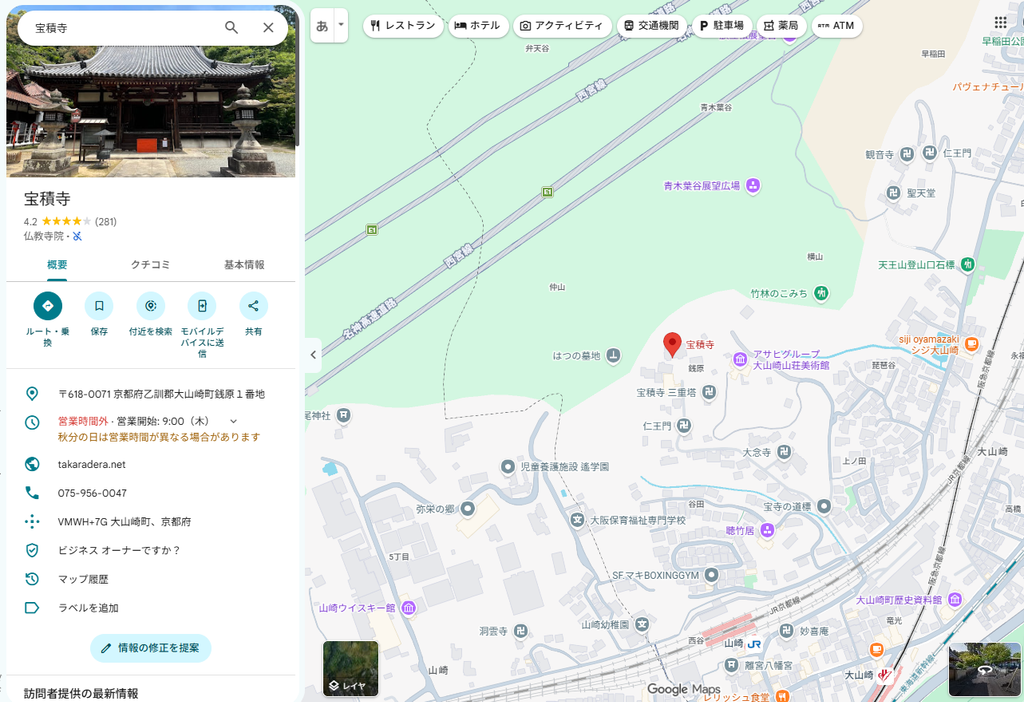Open the Street View thumbnail preview
This screenshot has height=702, width=1024.
coord(984,669)
